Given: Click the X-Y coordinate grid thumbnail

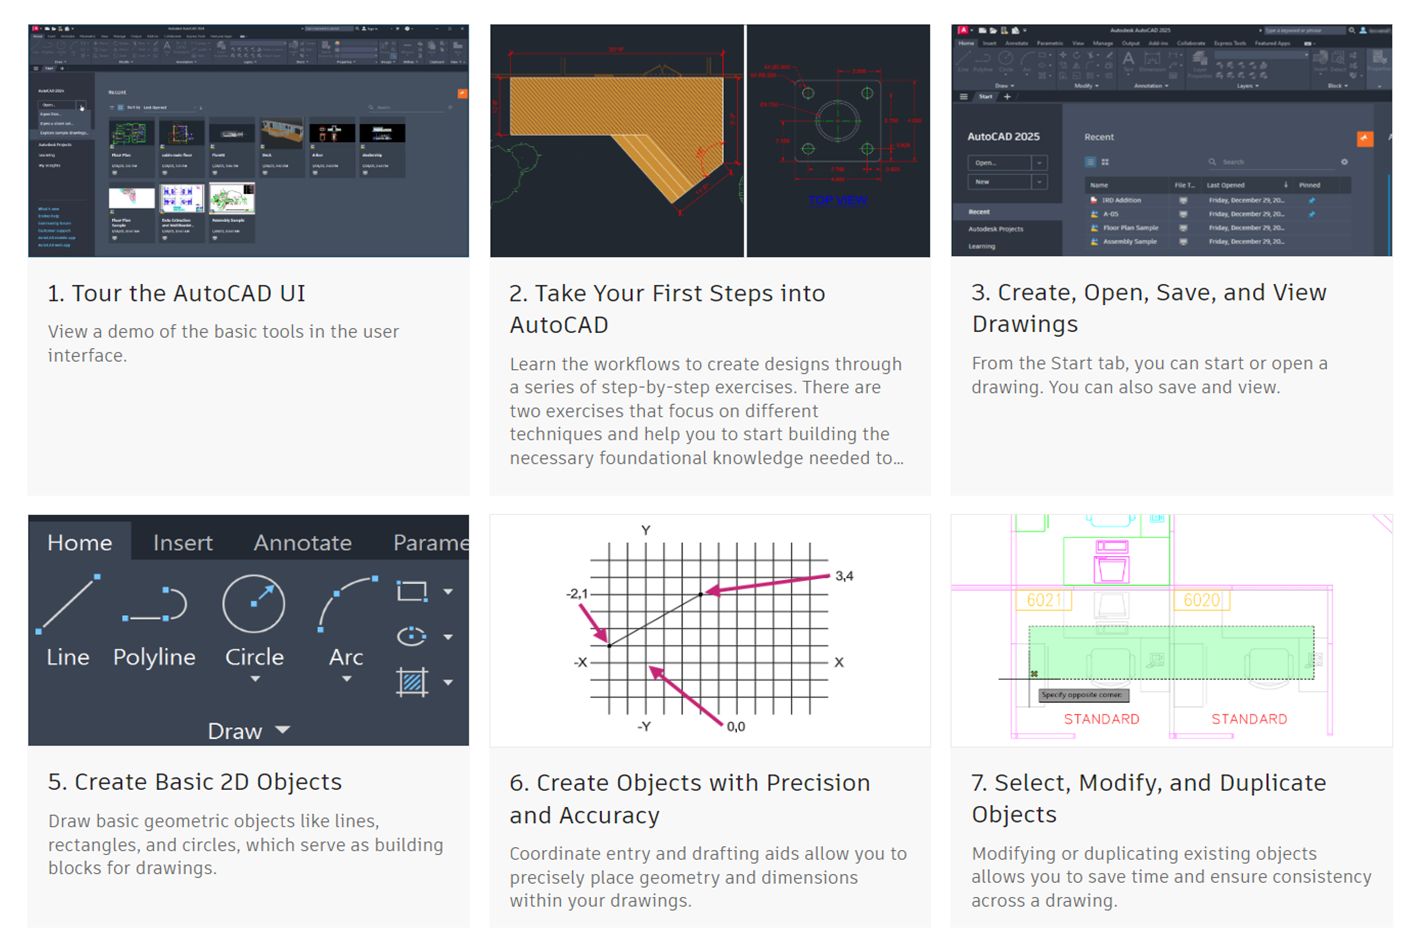Looking at the screenshot, I should (x=709, y=630).
